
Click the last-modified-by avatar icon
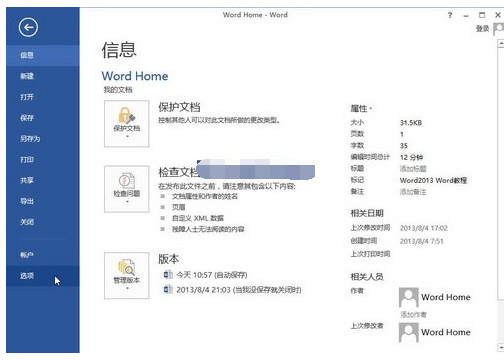[409, 332]
